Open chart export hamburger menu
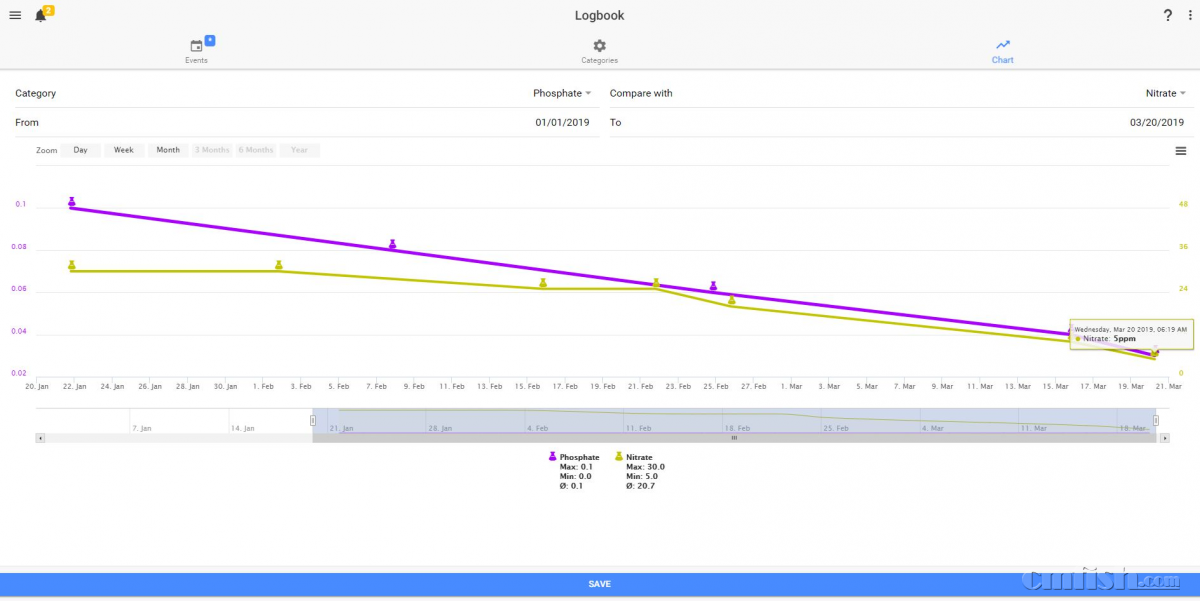 [x=1181, y=151]
